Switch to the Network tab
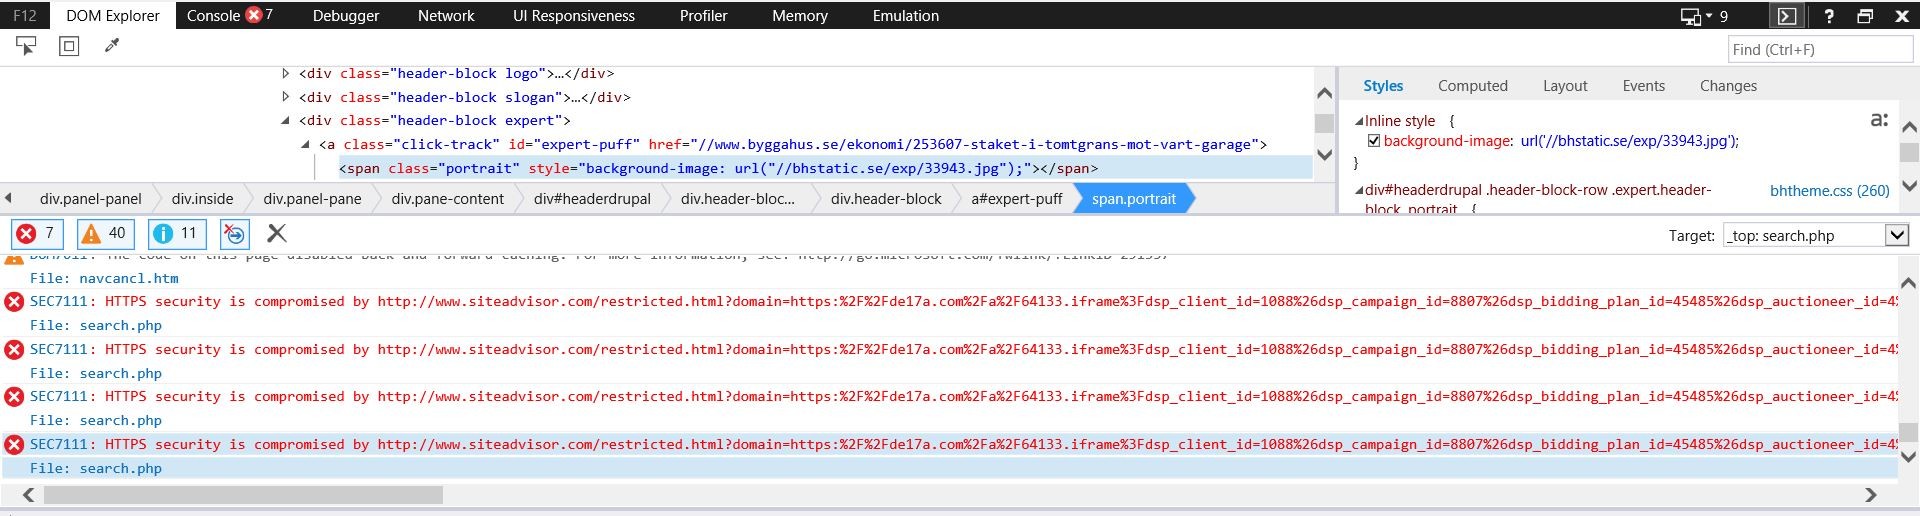 point(446,16)
